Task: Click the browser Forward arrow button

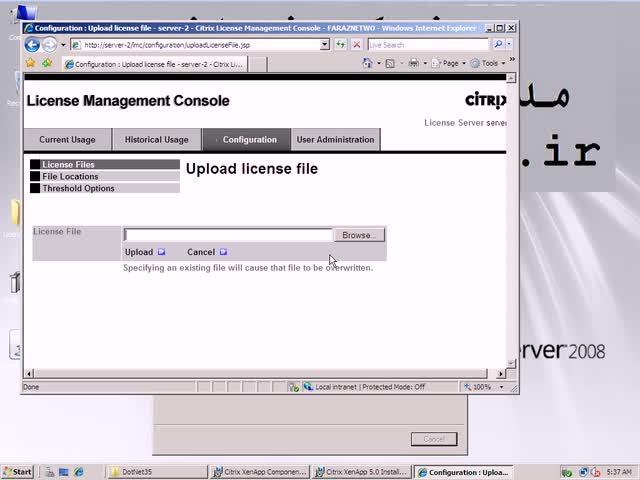Action: pos(49,44)
